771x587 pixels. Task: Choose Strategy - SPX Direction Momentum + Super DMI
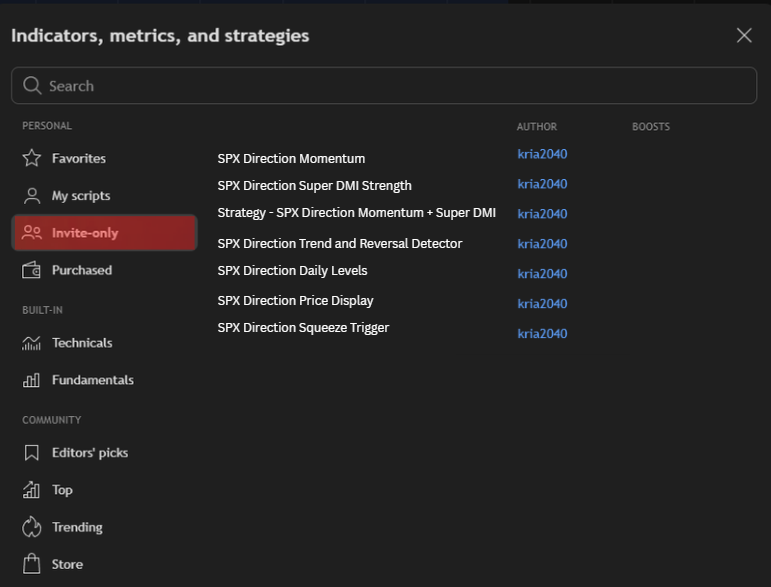pyautogui.click(x=356, y=213)
